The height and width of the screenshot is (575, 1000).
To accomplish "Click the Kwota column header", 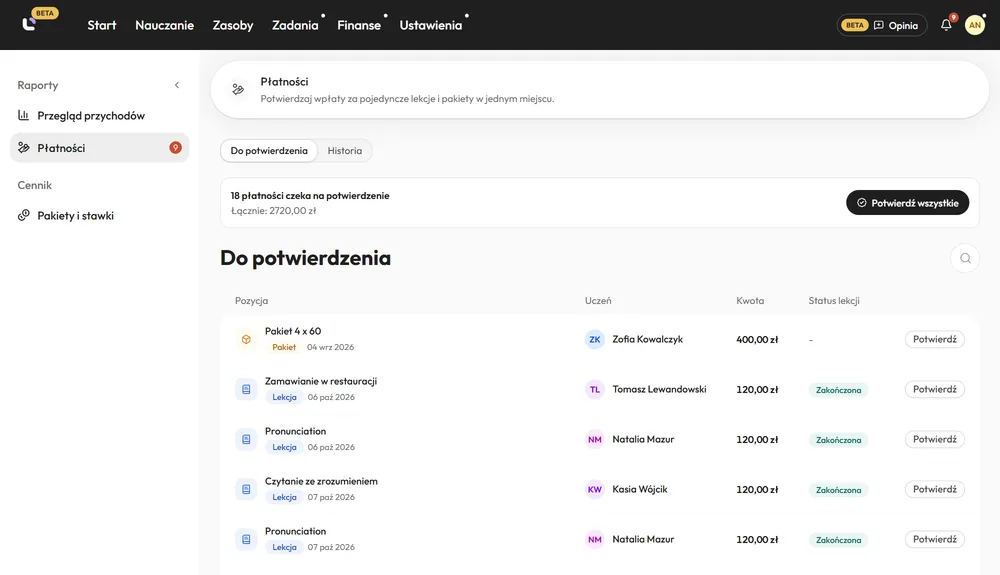I will coord(750,301).
